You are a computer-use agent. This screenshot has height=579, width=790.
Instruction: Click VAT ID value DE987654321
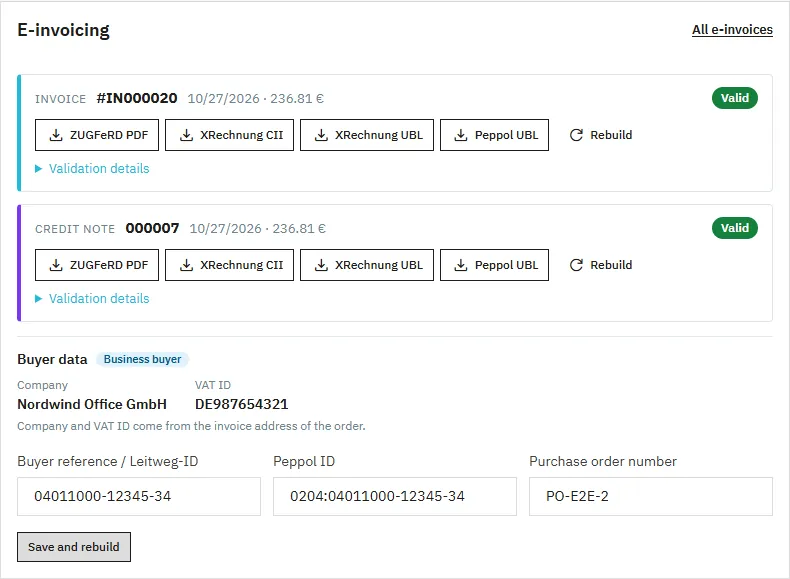pyautogui.click(x=241, y=404)
